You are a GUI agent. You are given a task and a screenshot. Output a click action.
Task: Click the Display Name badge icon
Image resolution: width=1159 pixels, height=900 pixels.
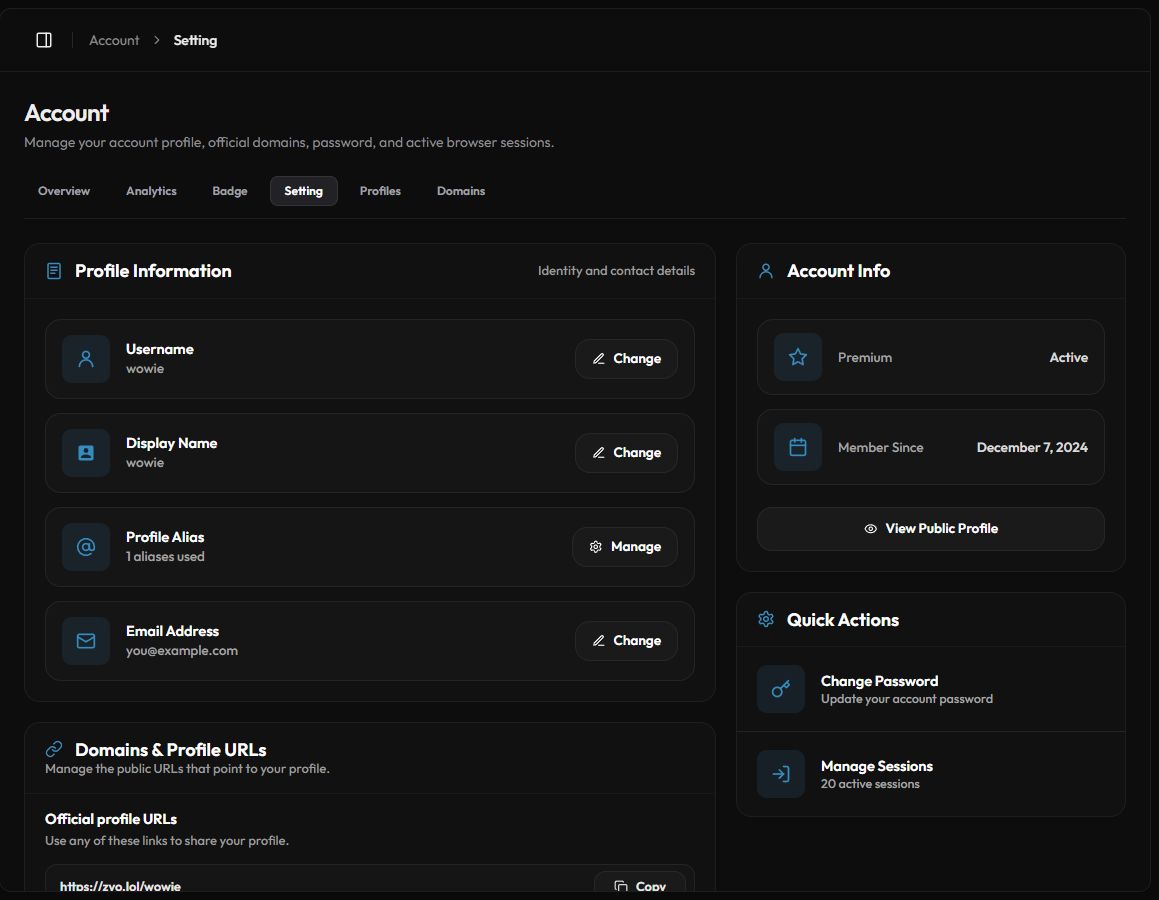tap(86, 453)
